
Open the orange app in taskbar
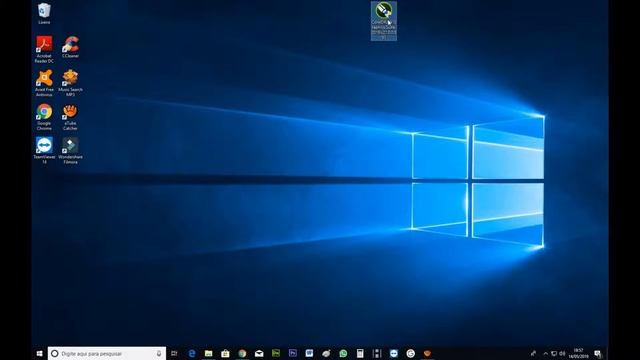[427, 353]
